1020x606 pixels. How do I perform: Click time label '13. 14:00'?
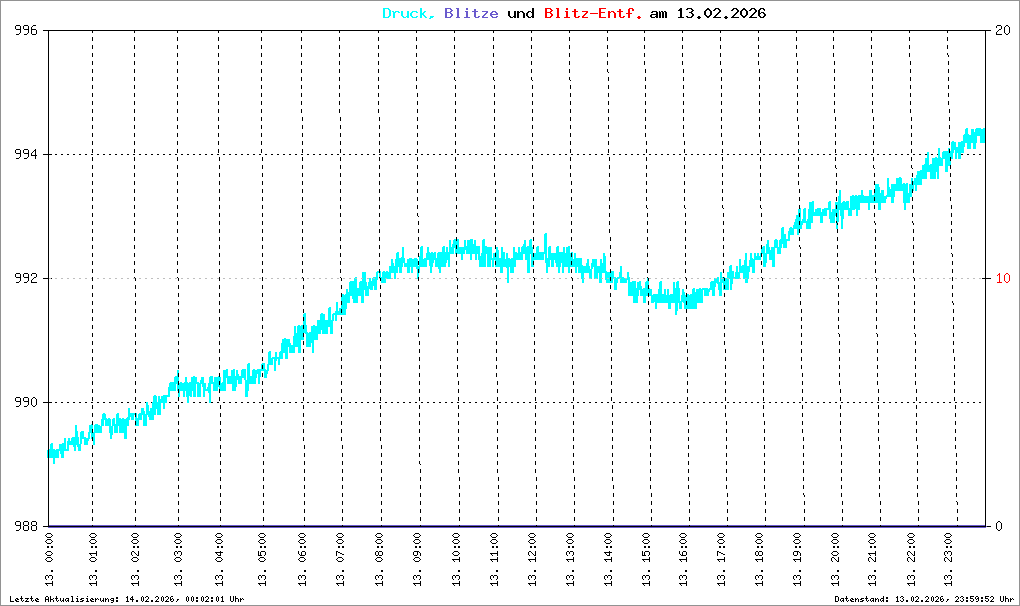click(x=610, y=559)
